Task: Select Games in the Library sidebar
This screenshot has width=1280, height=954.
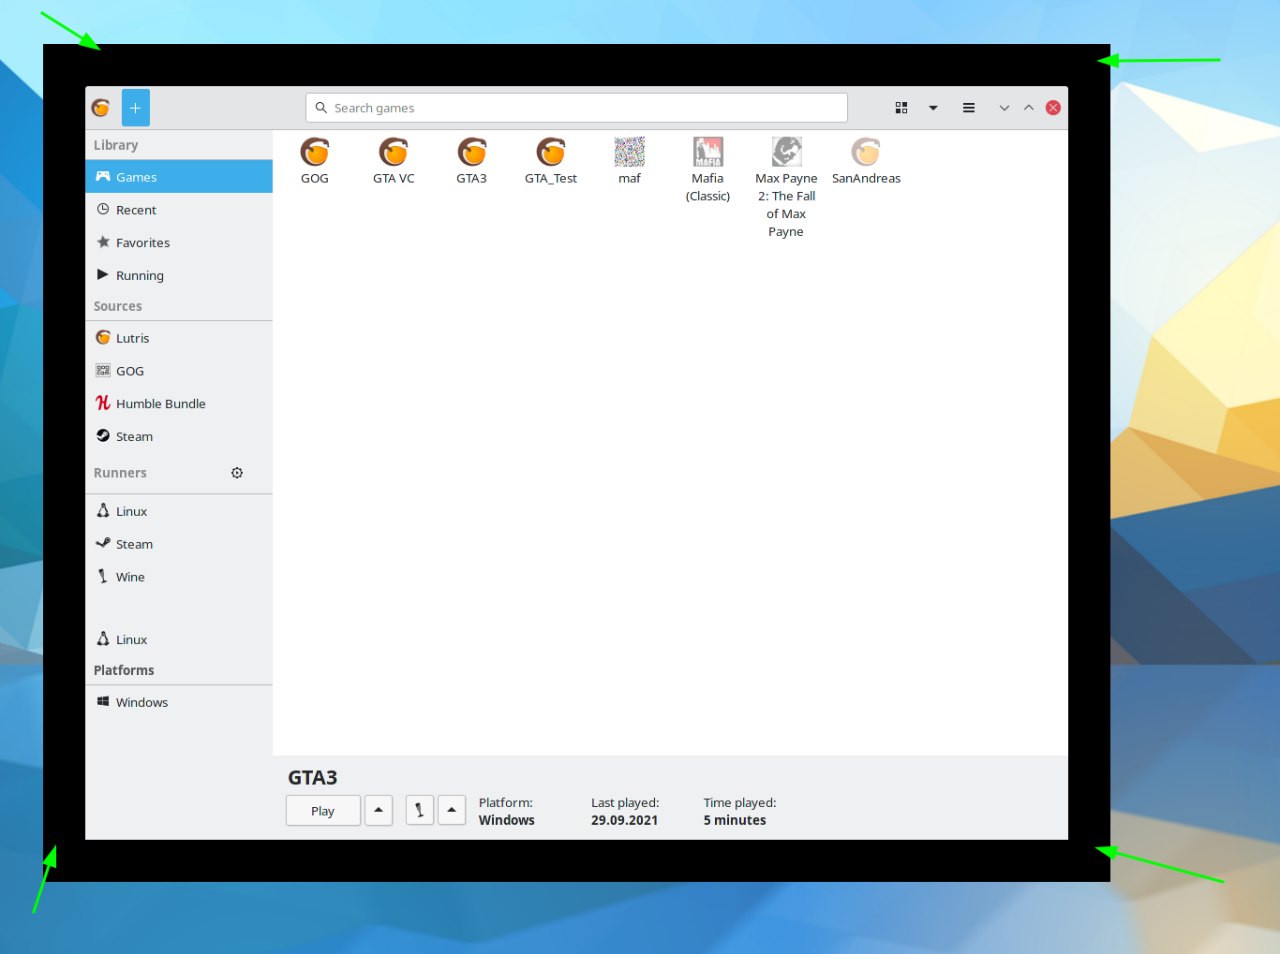Action: [179, 177]
